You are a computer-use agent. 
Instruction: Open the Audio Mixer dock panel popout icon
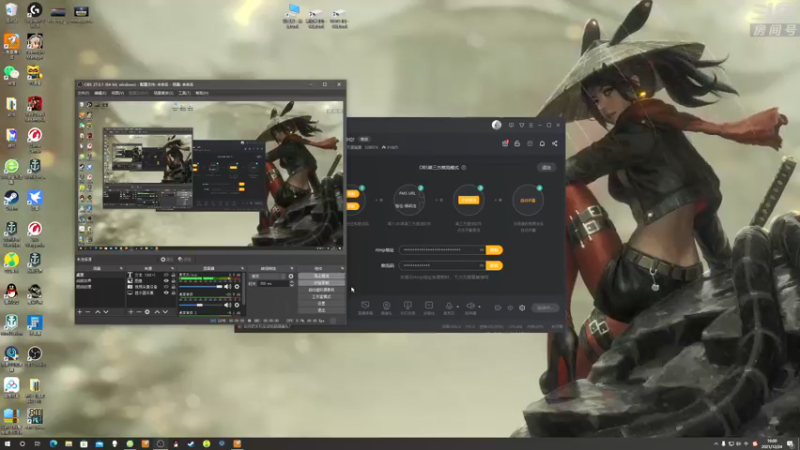[x=242, y=268]
